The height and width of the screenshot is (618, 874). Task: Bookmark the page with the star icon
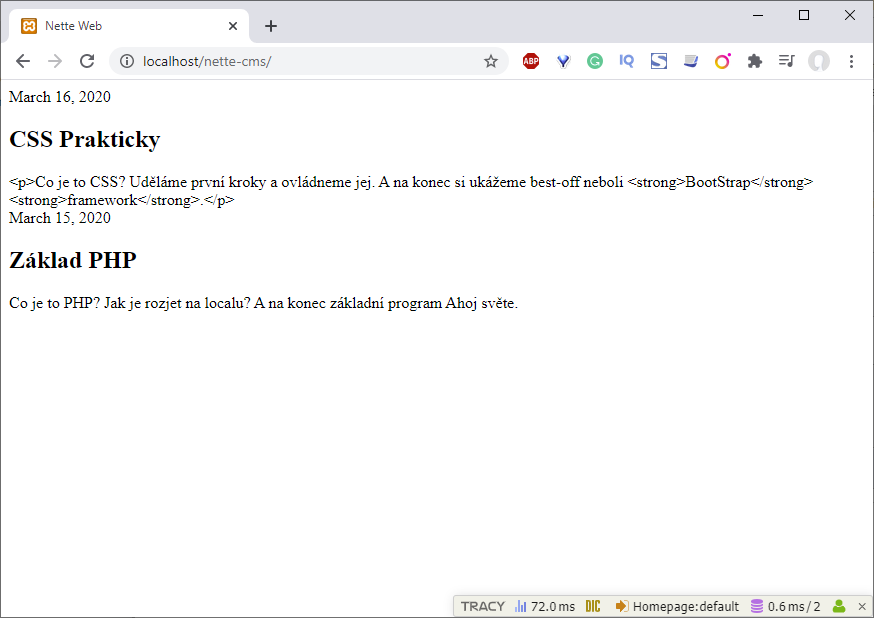491,61
